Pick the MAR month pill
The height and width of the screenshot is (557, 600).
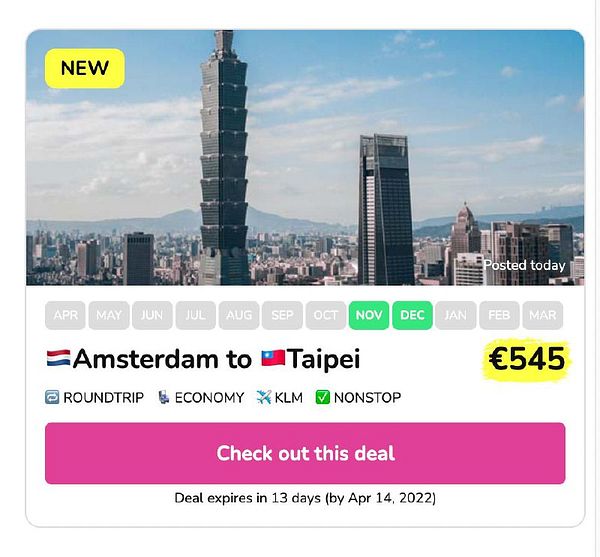pos(542,315)
